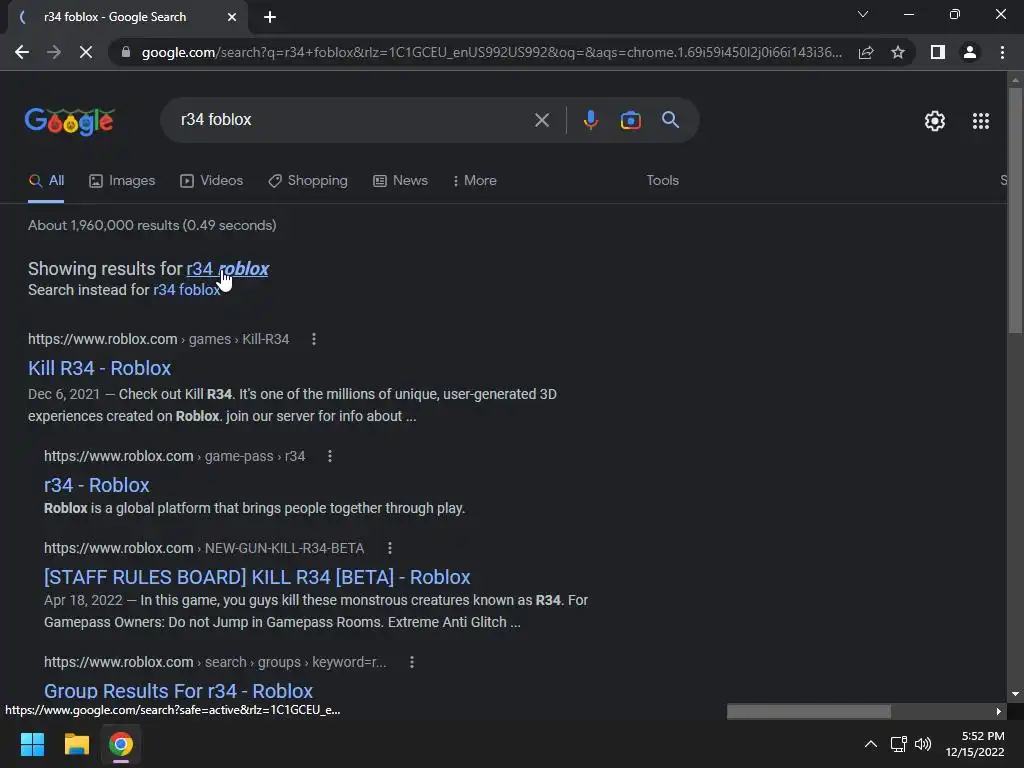Show hidden system tray icons
The width and height of the screenshot is (1024, 768).
871,744
